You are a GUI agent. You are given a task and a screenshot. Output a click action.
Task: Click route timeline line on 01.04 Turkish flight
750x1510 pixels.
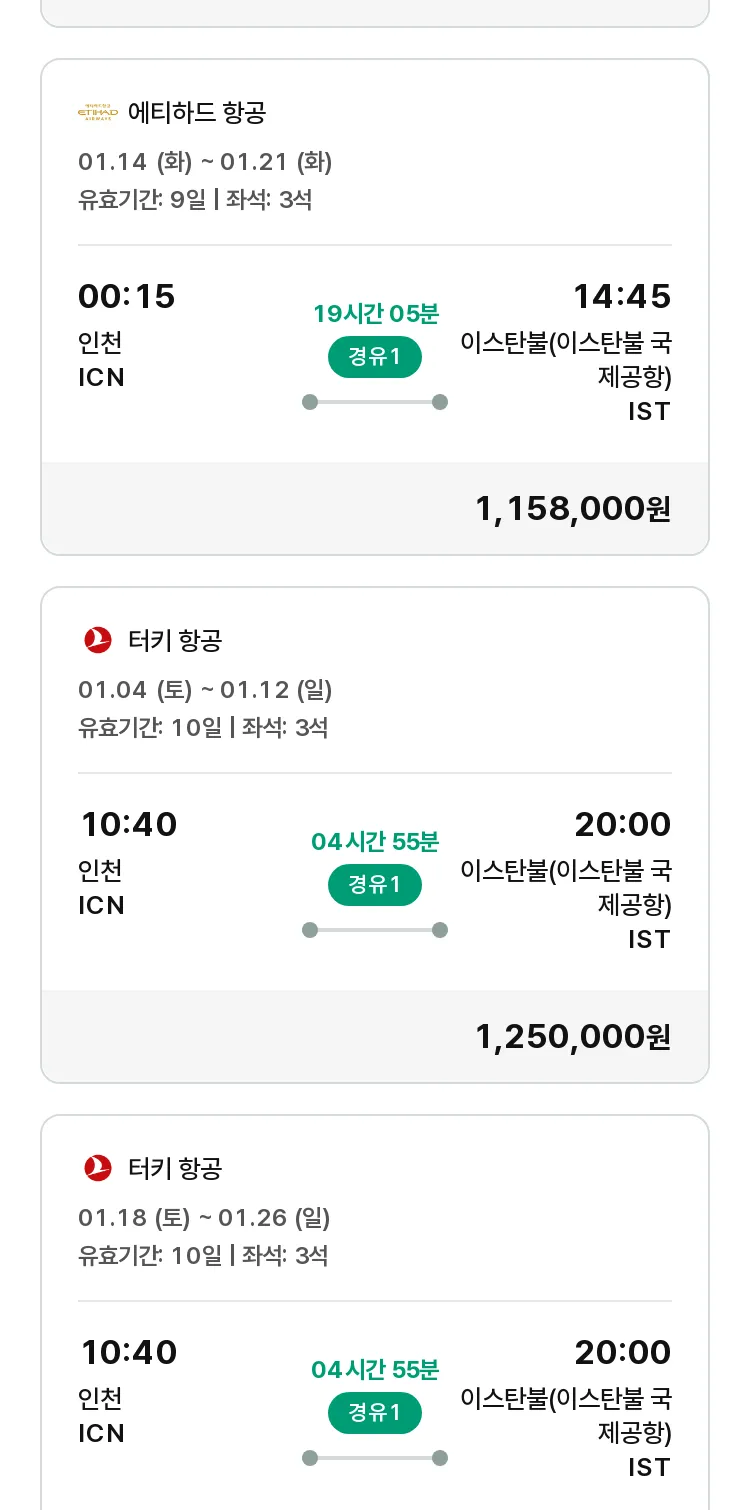[x=375, y=930]
